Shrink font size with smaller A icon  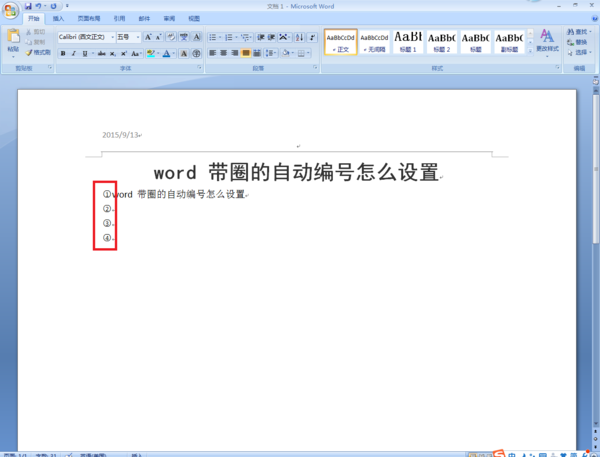pos(158,37)
